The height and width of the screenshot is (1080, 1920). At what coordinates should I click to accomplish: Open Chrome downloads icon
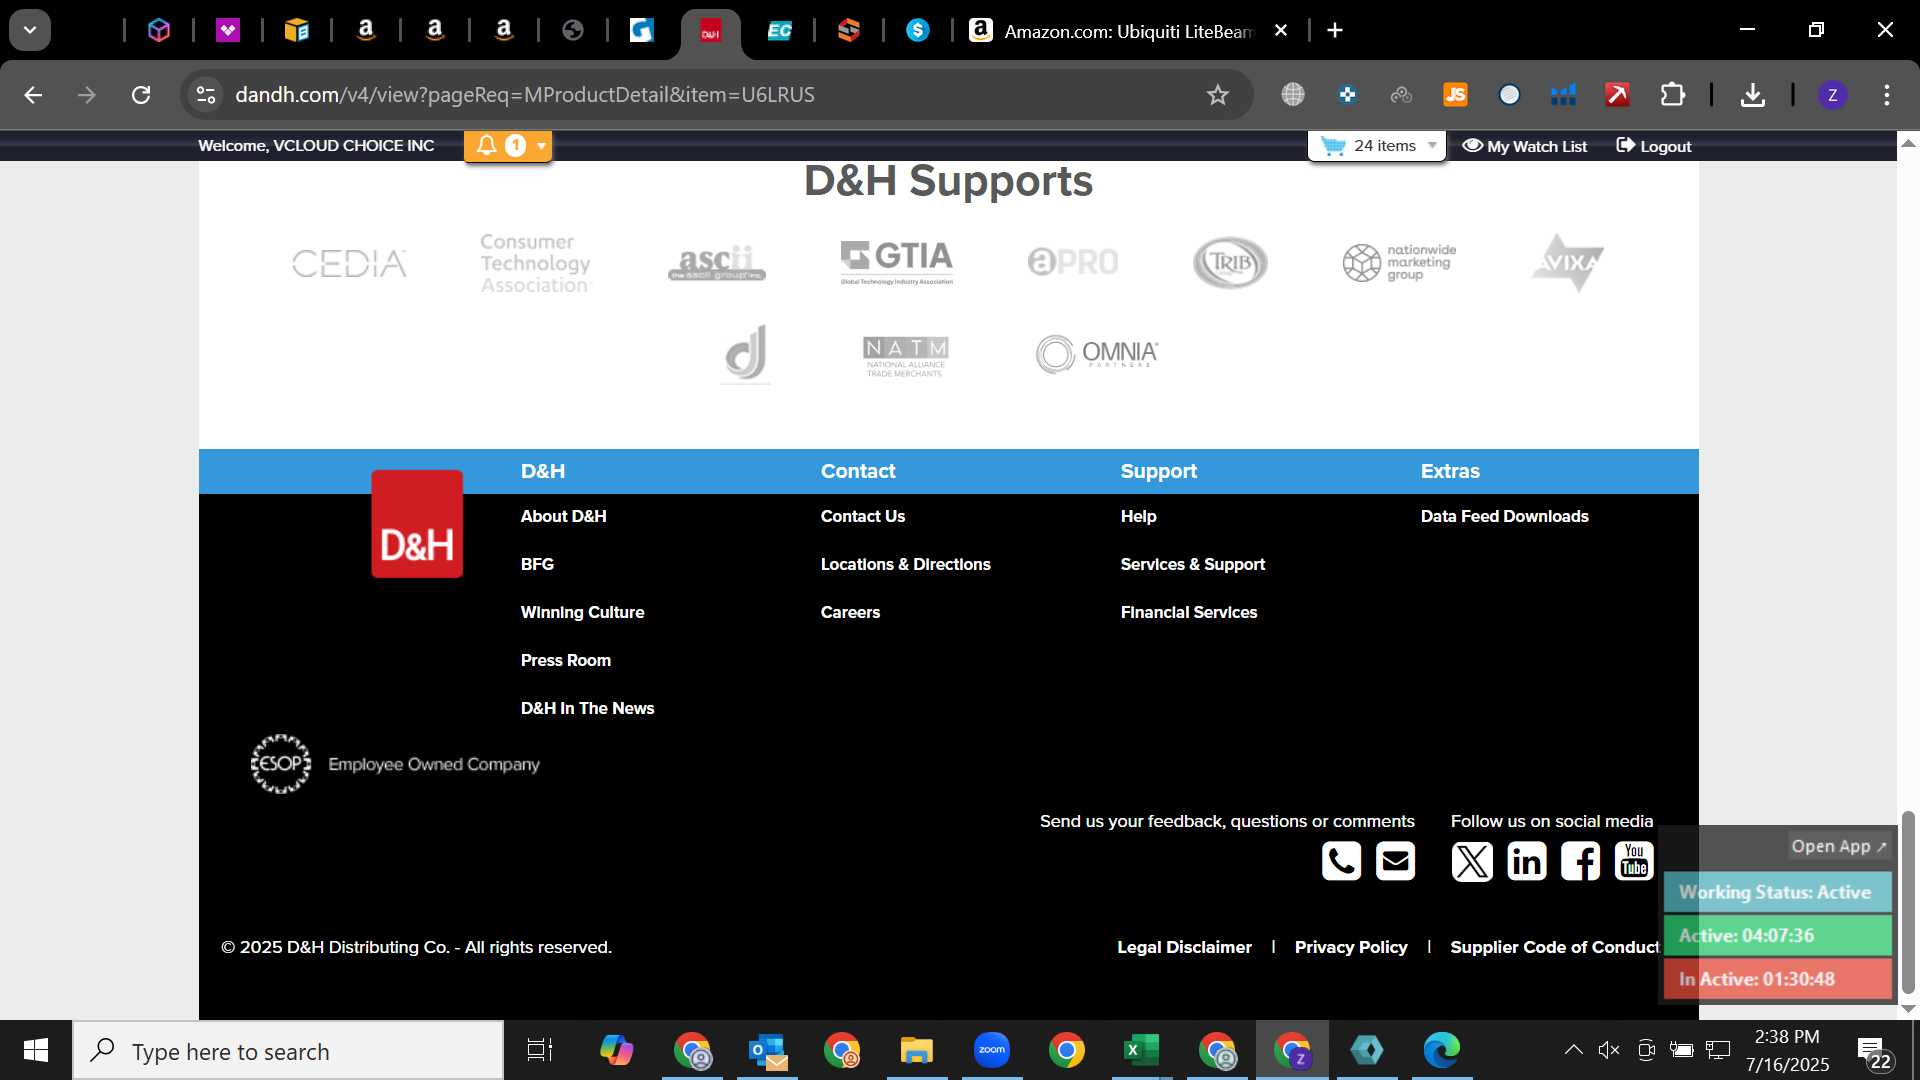1752,95
